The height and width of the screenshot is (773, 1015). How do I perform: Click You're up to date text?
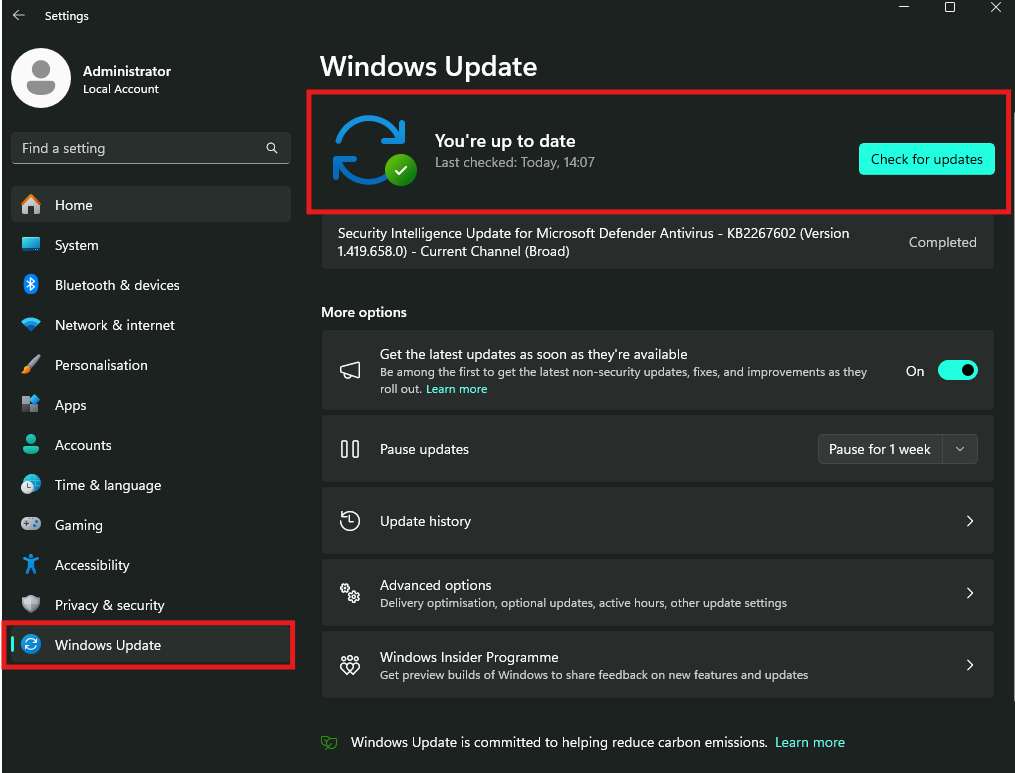[505, 141]
